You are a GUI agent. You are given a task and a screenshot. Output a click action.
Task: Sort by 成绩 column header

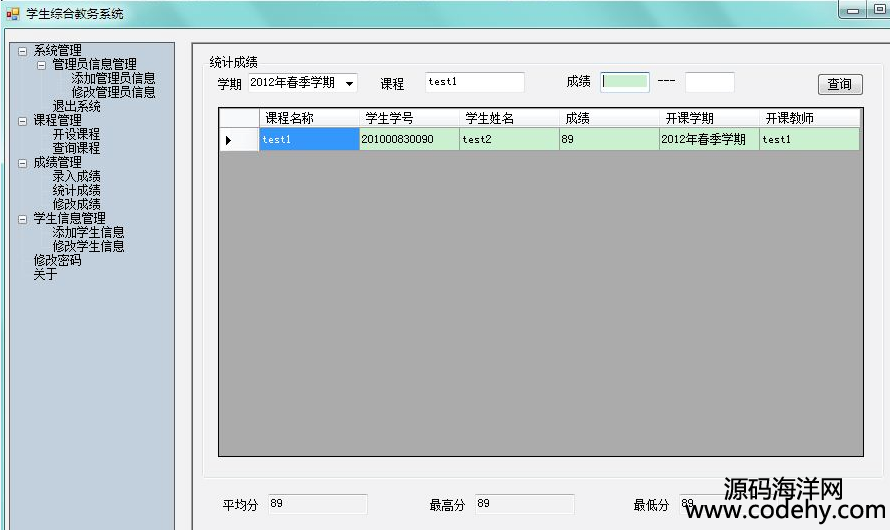pos(609,118)
